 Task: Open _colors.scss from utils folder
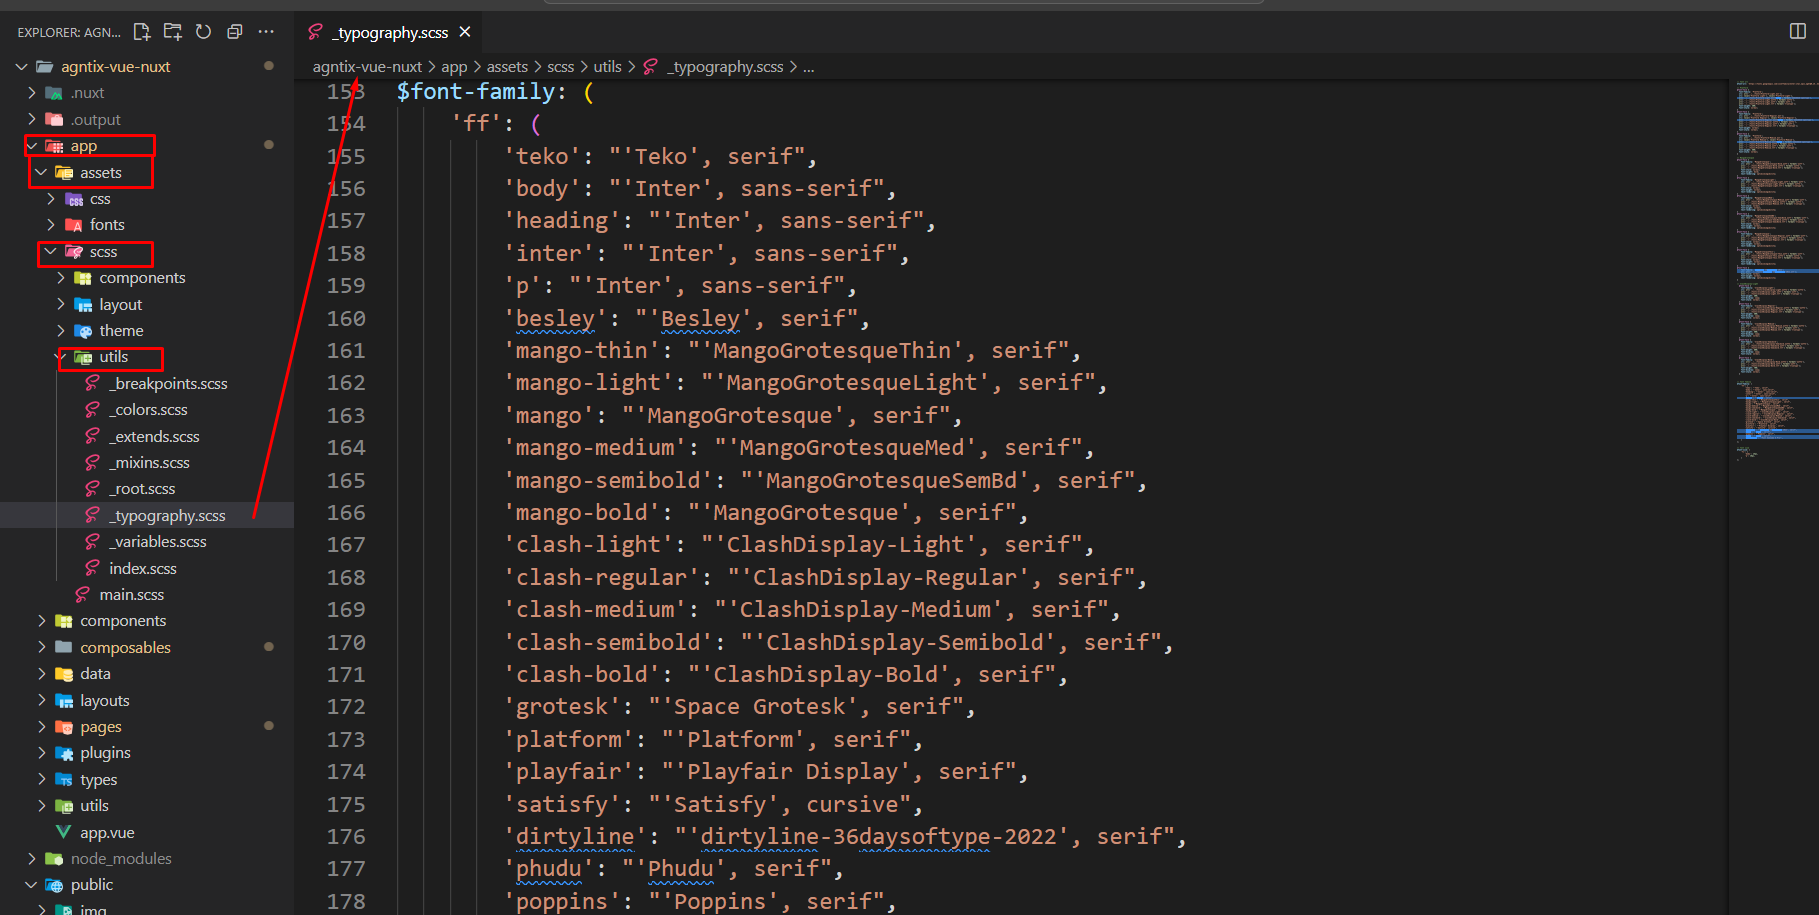point(149,410)
